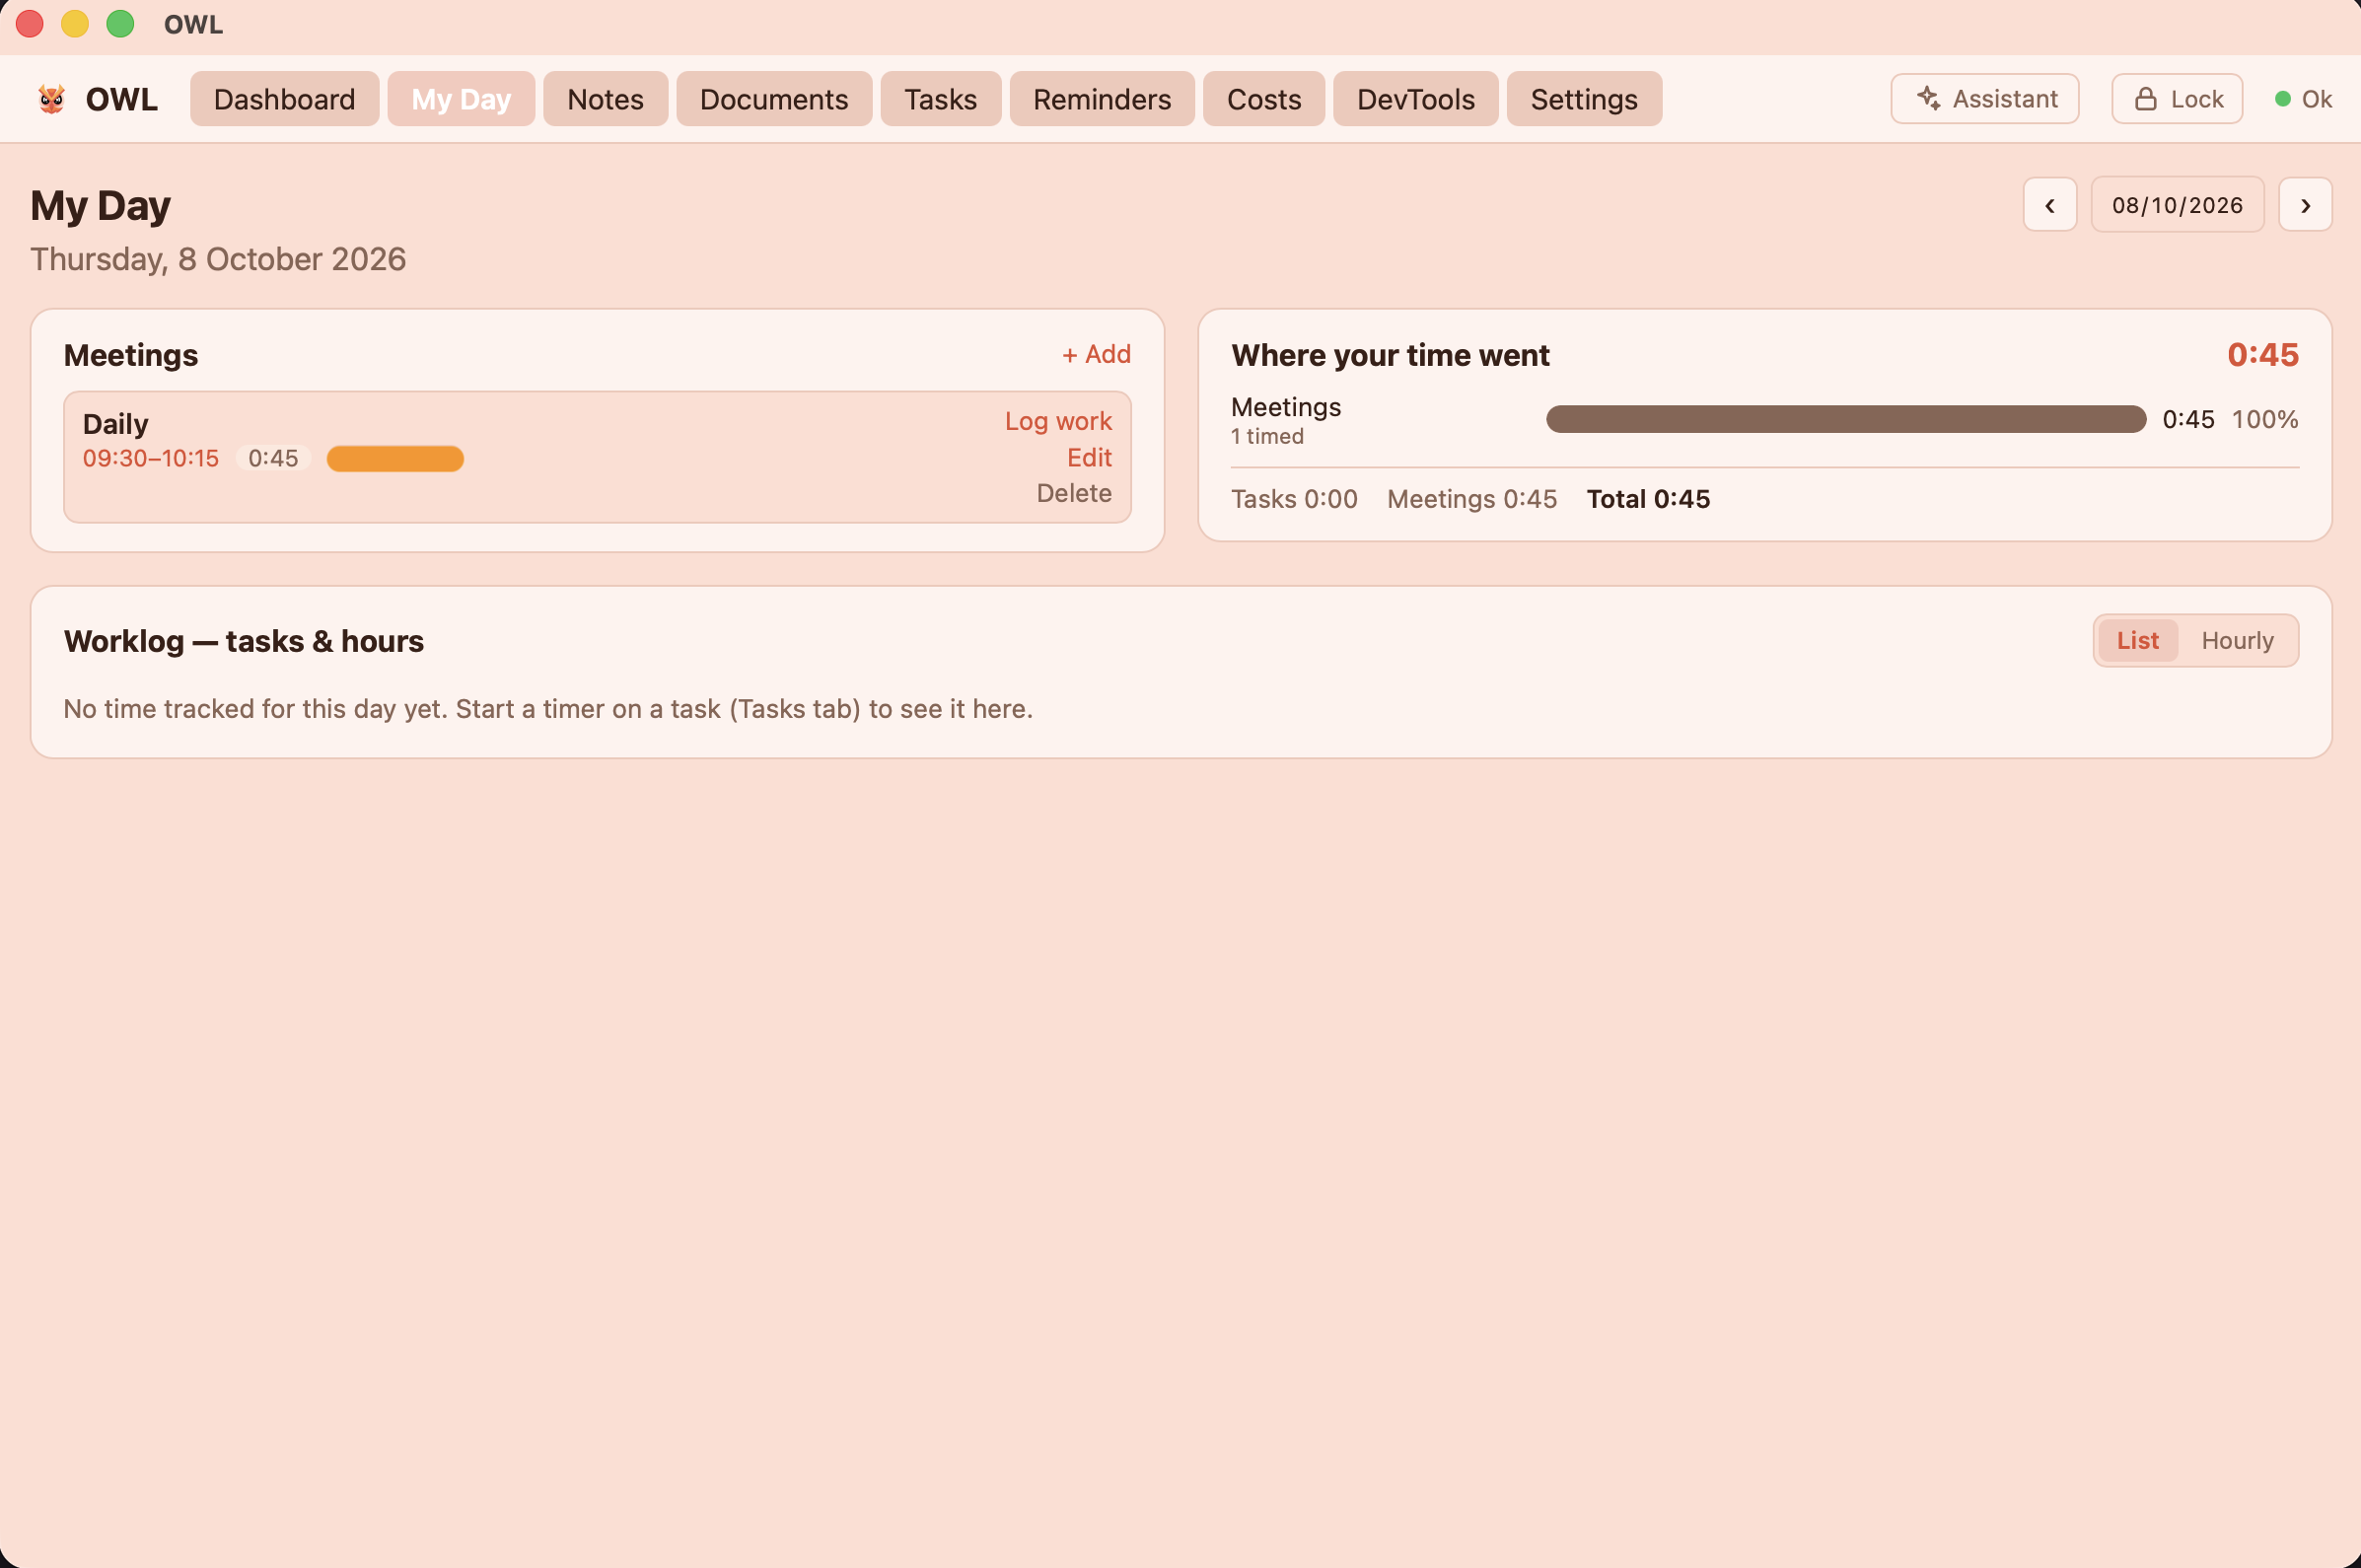The height and width of the screenshot is (1568, 2361).
Task: Log work for Daily meeting
Action: pos(1058,421)
